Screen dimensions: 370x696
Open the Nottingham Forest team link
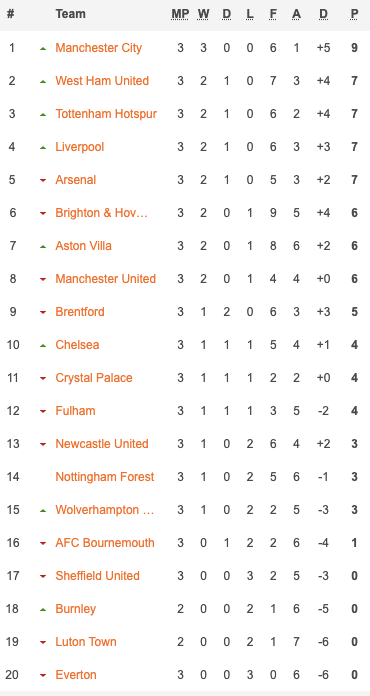pos(105,477)
